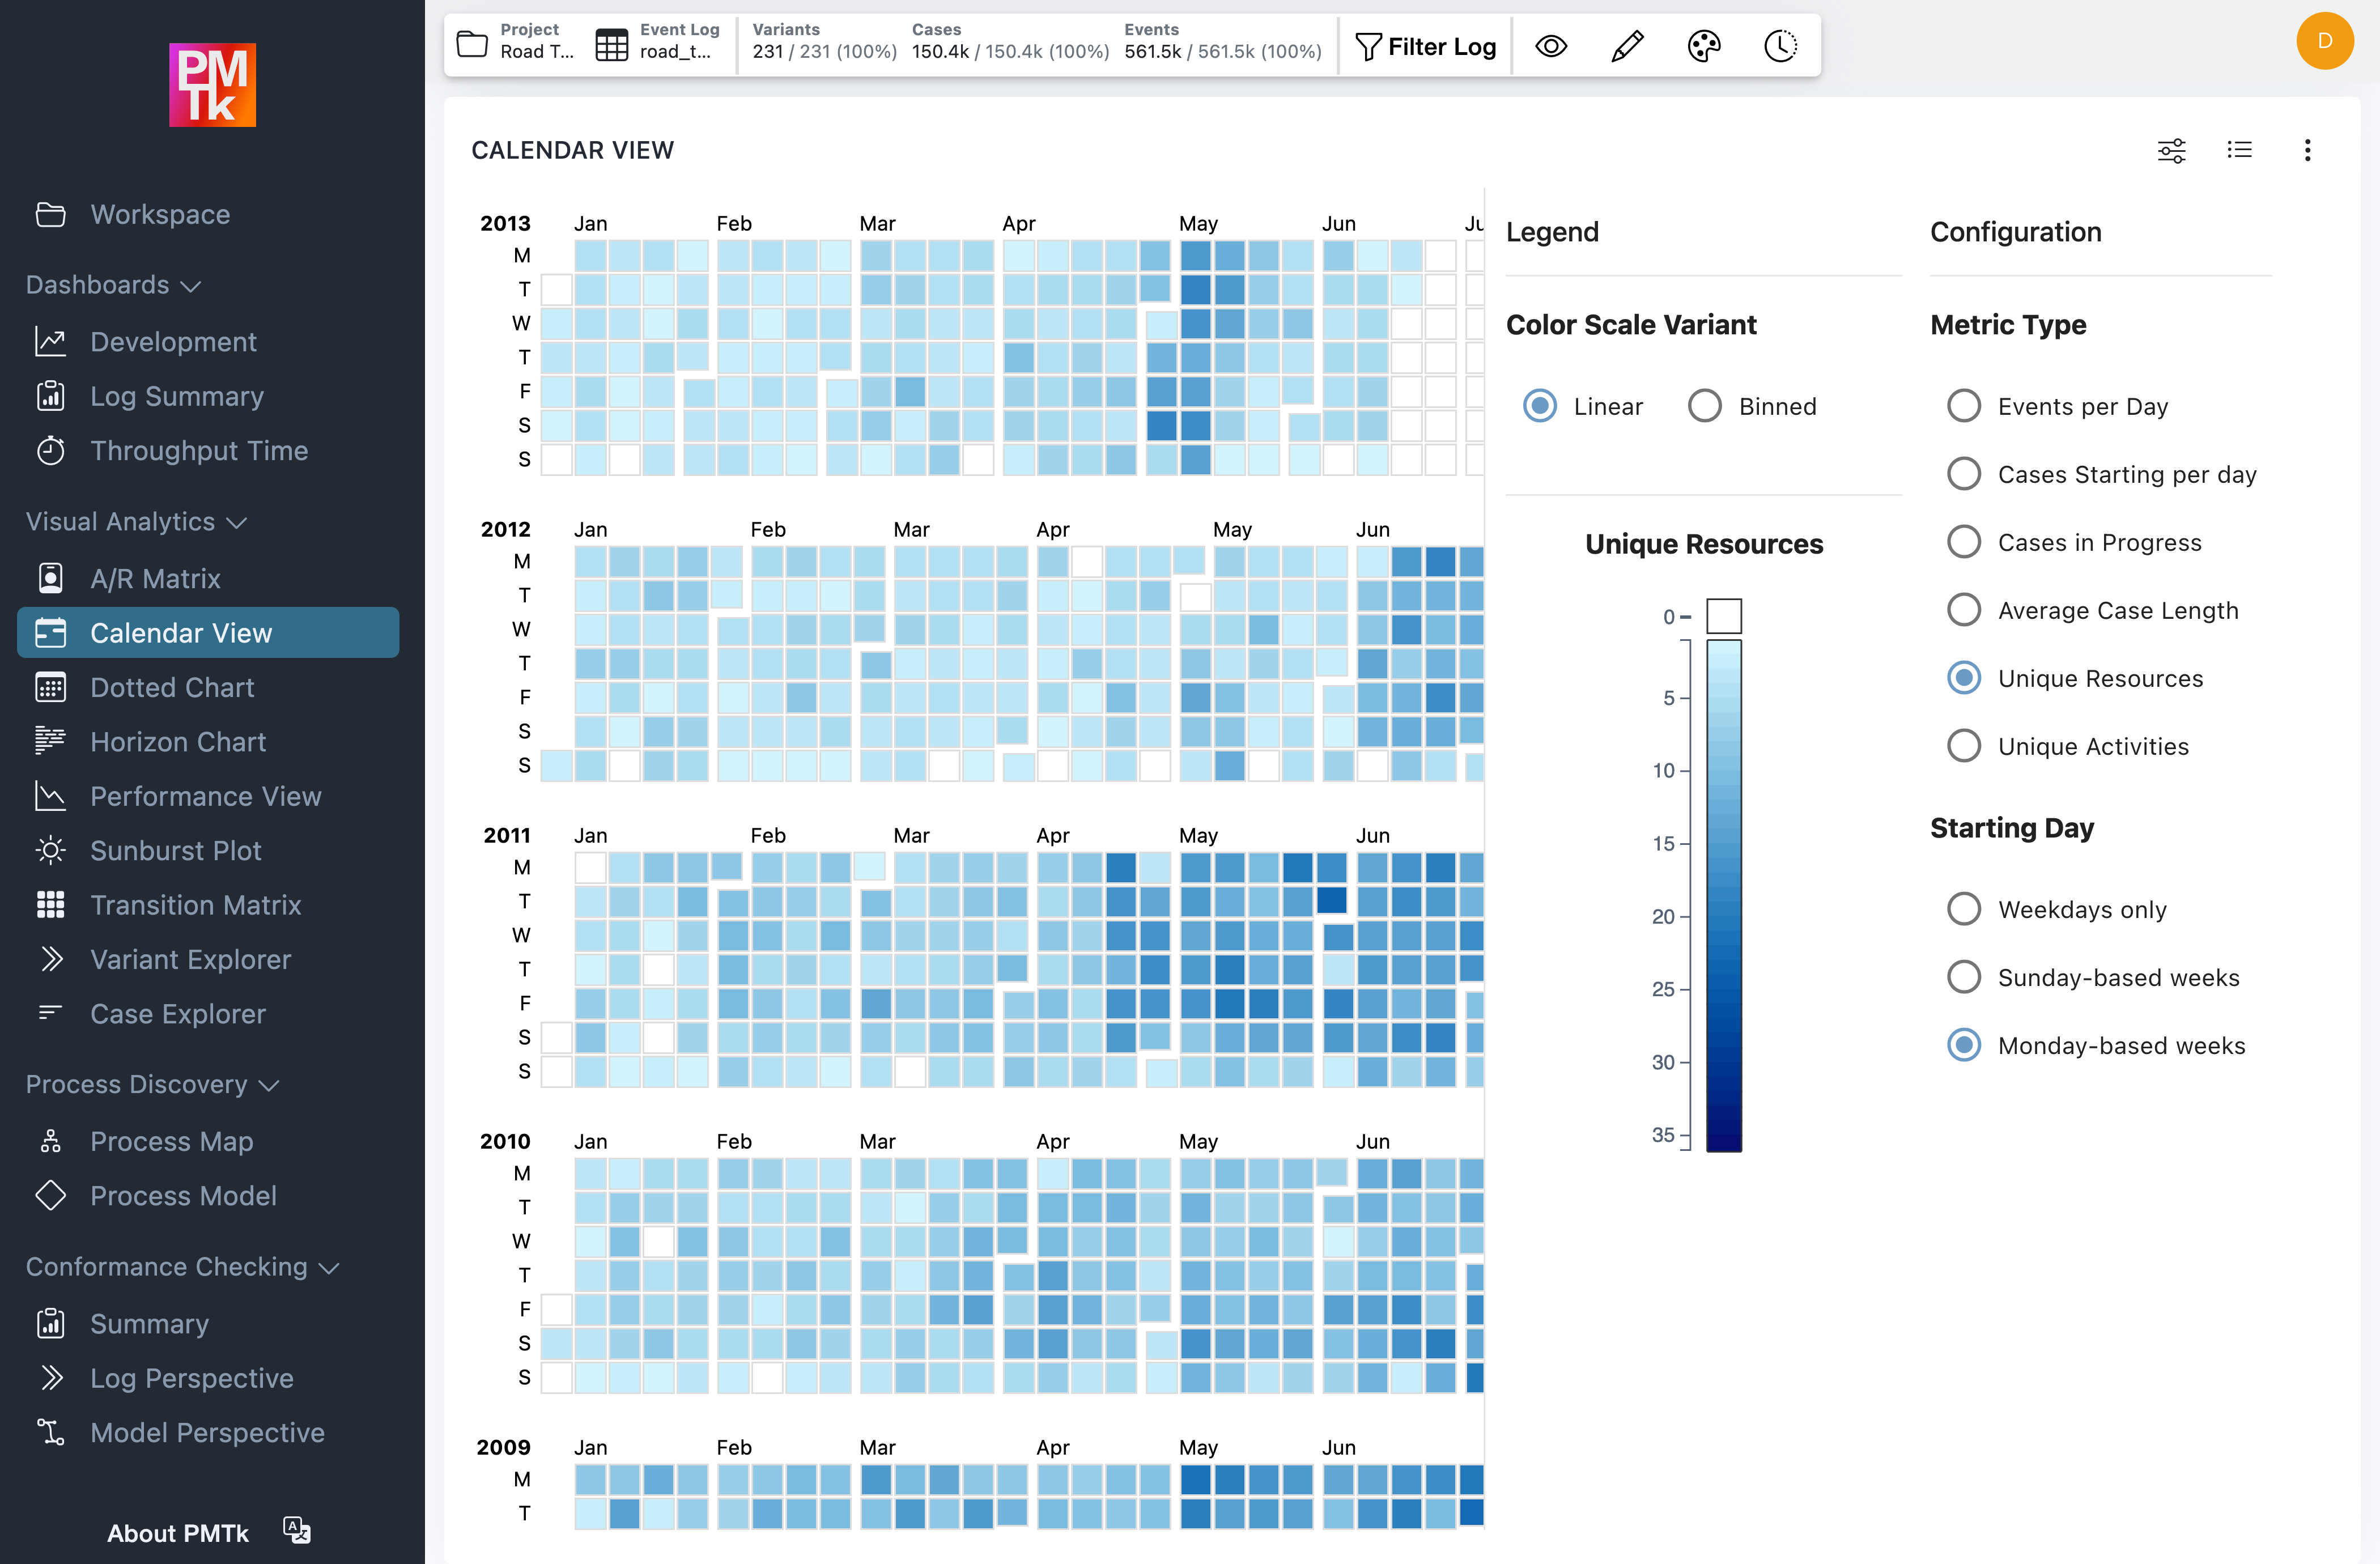Click the eye preview icon in the toolbar

(1550, 45)
